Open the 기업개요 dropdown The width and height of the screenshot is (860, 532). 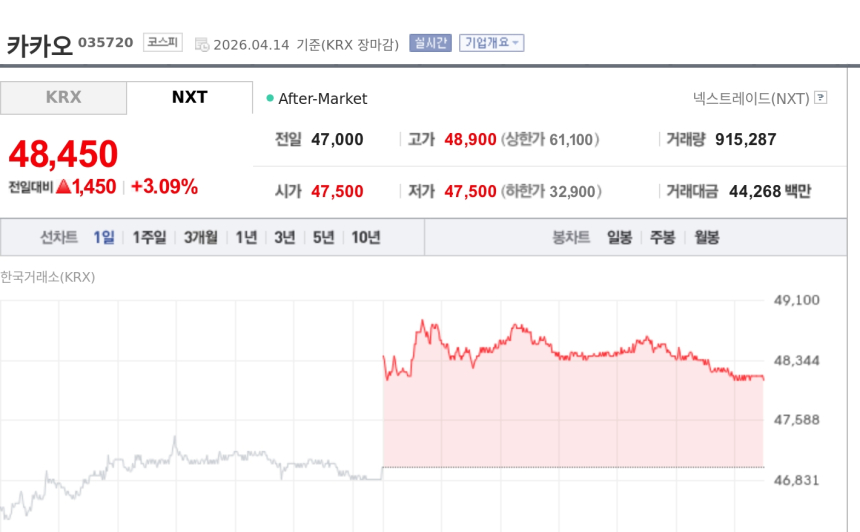click(491, 43)
